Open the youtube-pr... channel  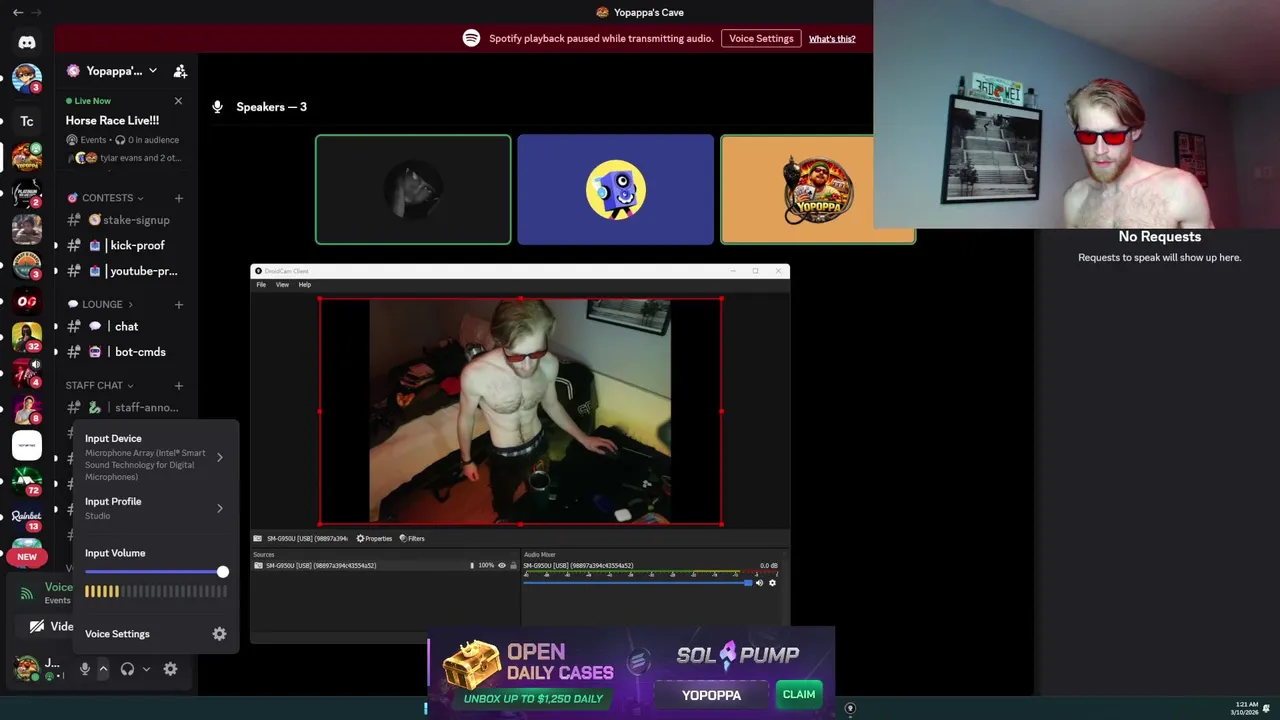(x=126, y=271)
